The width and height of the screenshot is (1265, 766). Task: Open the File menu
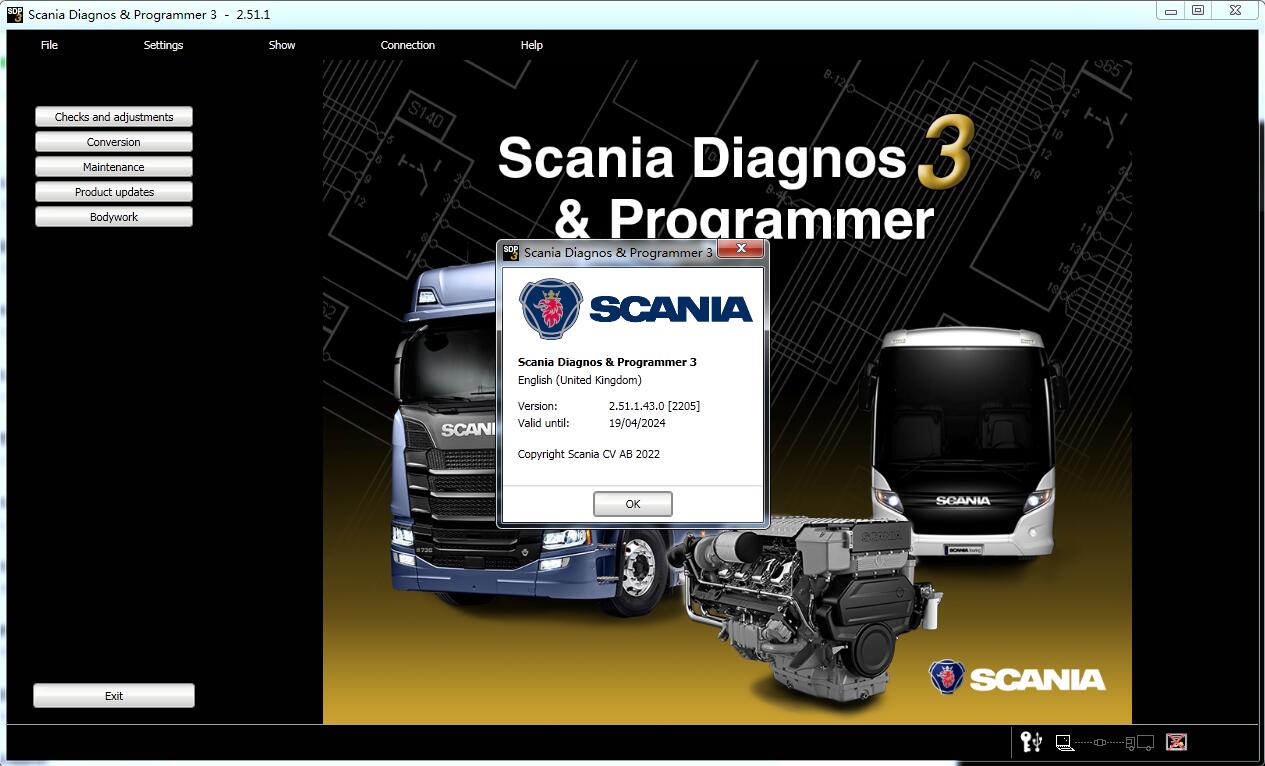tap(49, 45)
